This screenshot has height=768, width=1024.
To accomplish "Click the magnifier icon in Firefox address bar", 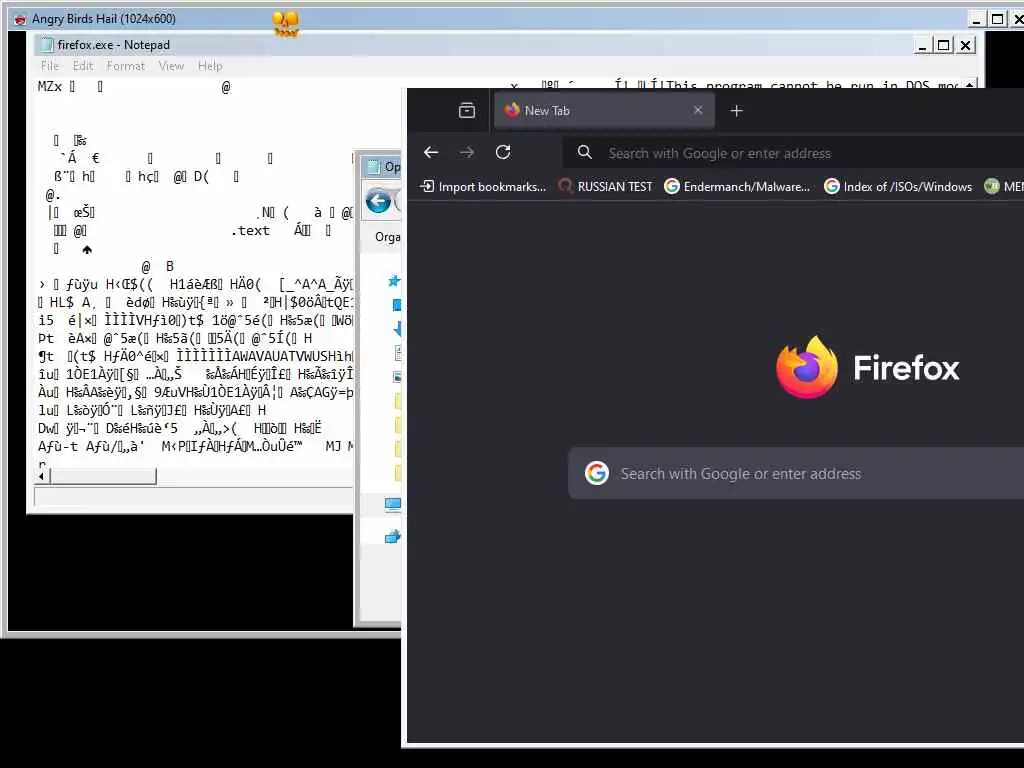I will coord(584,152).
